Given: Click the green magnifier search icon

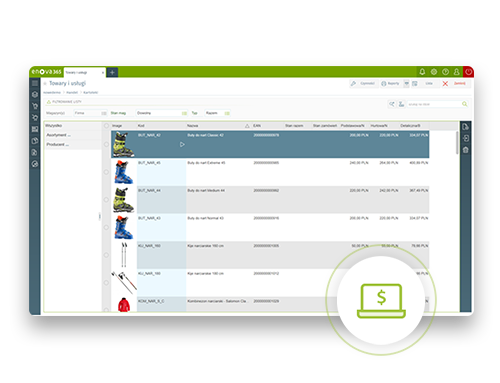Looking at the screenshot, I should [464, 104].
